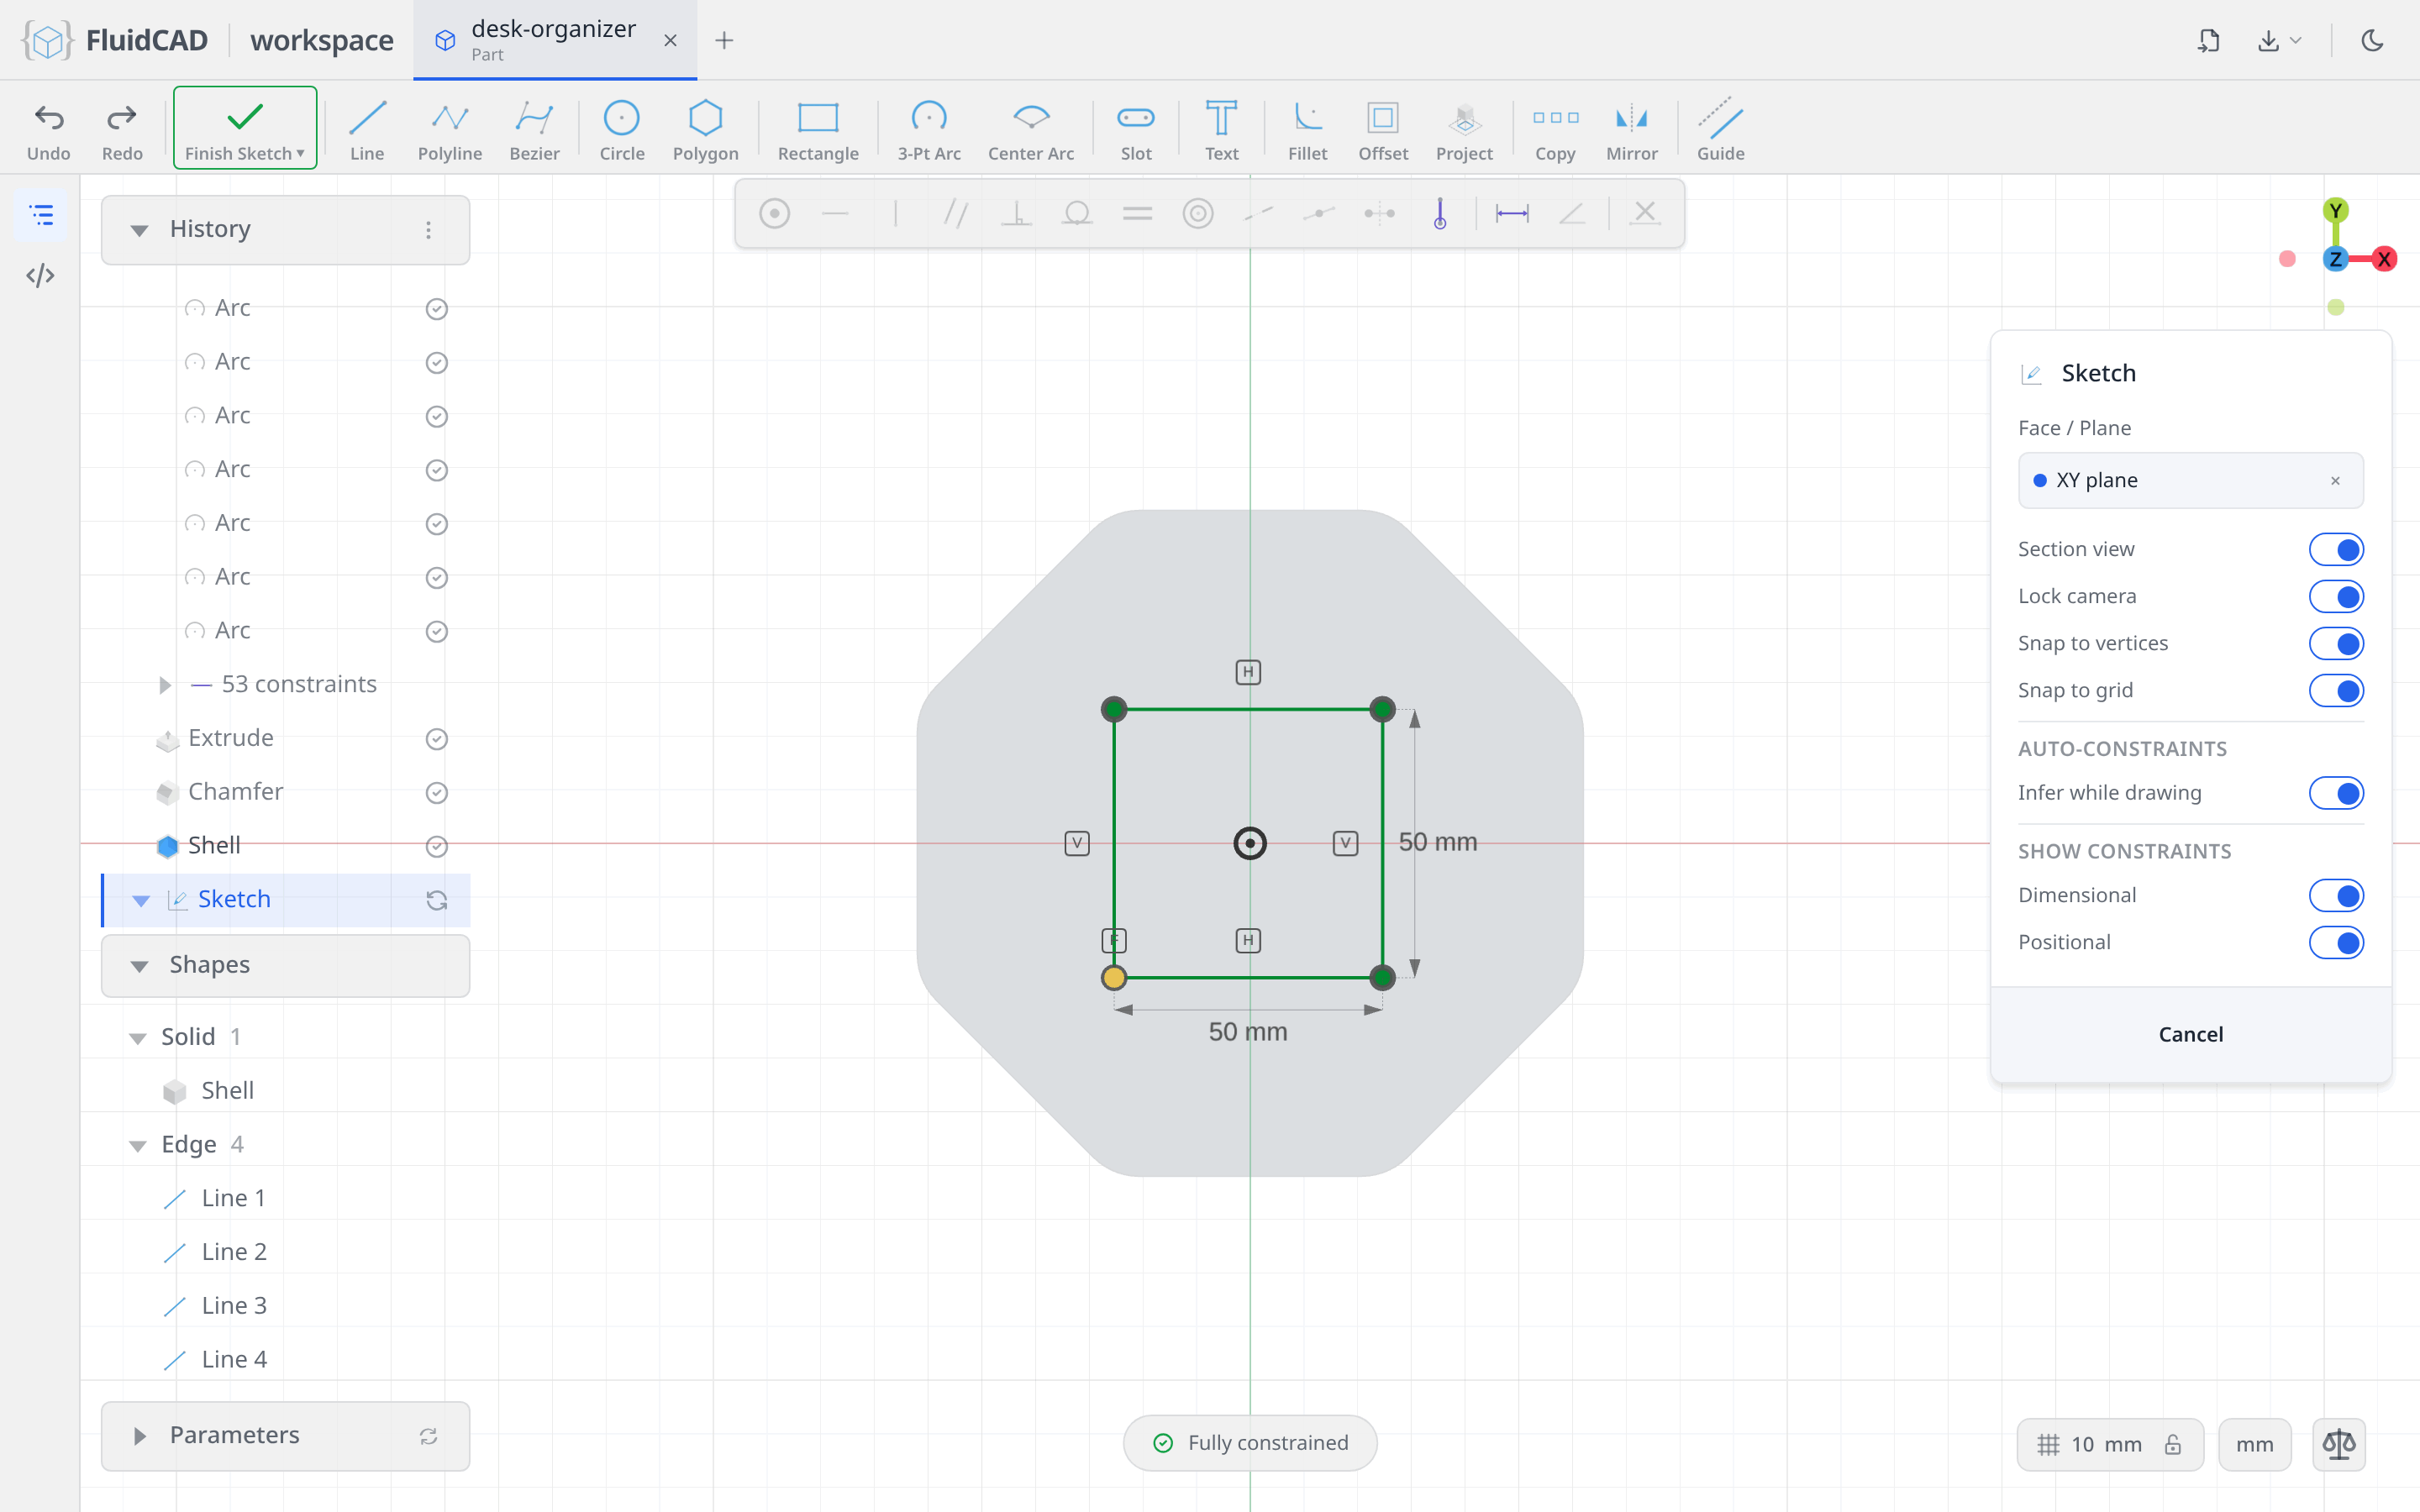The height and width of the screenshot is (1512, 2420).
Task: Disable Lock camera switch
Action: pos(2335,596)
